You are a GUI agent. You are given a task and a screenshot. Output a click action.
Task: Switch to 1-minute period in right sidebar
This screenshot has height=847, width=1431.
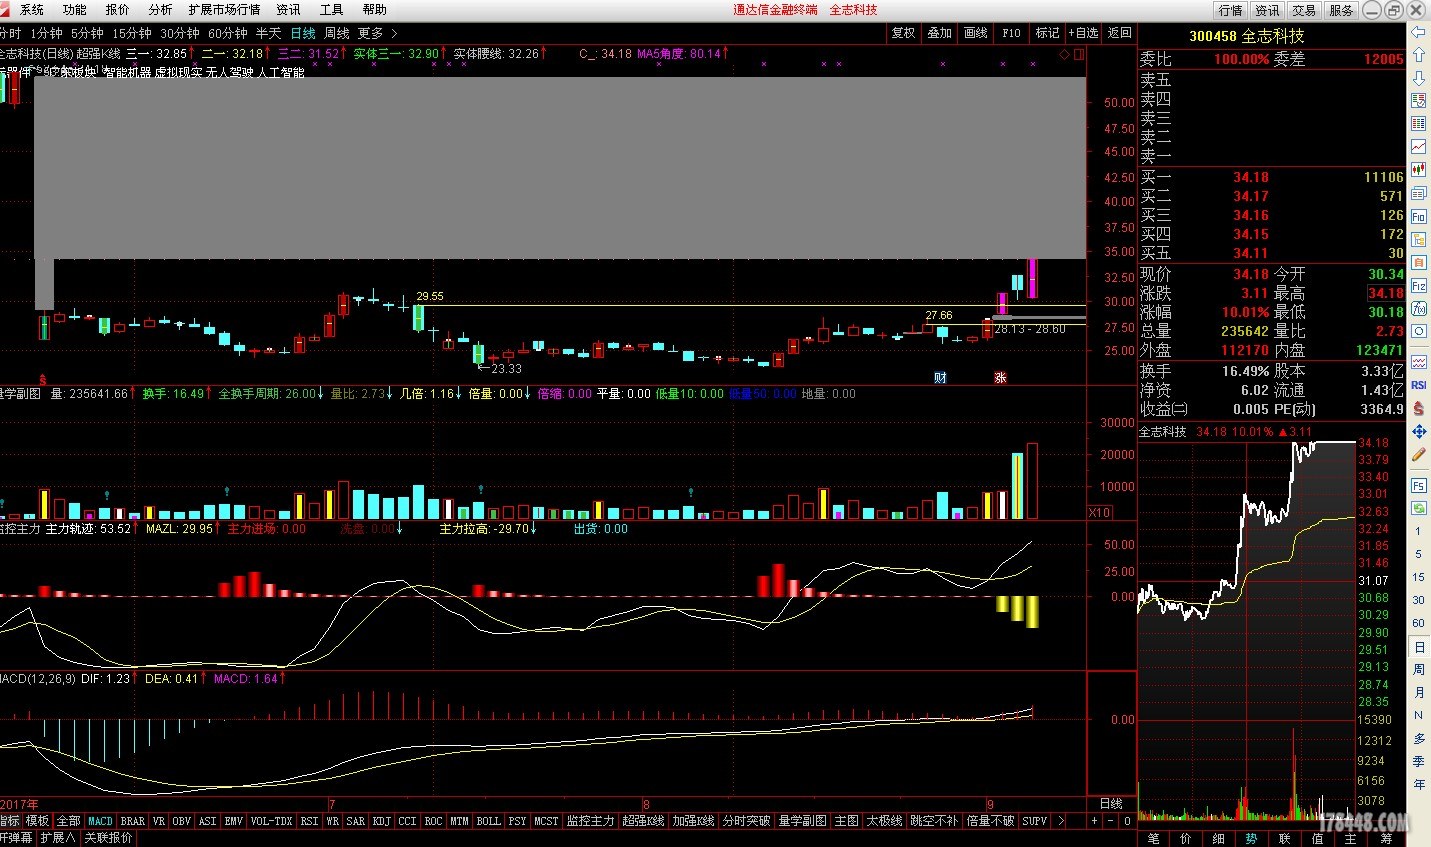(1418, 531)
